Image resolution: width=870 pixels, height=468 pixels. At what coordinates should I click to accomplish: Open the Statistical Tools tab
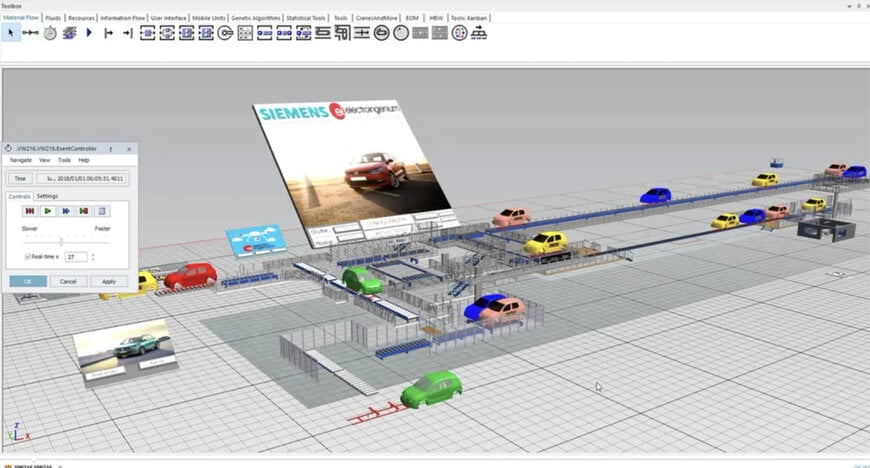coord(306,18)
